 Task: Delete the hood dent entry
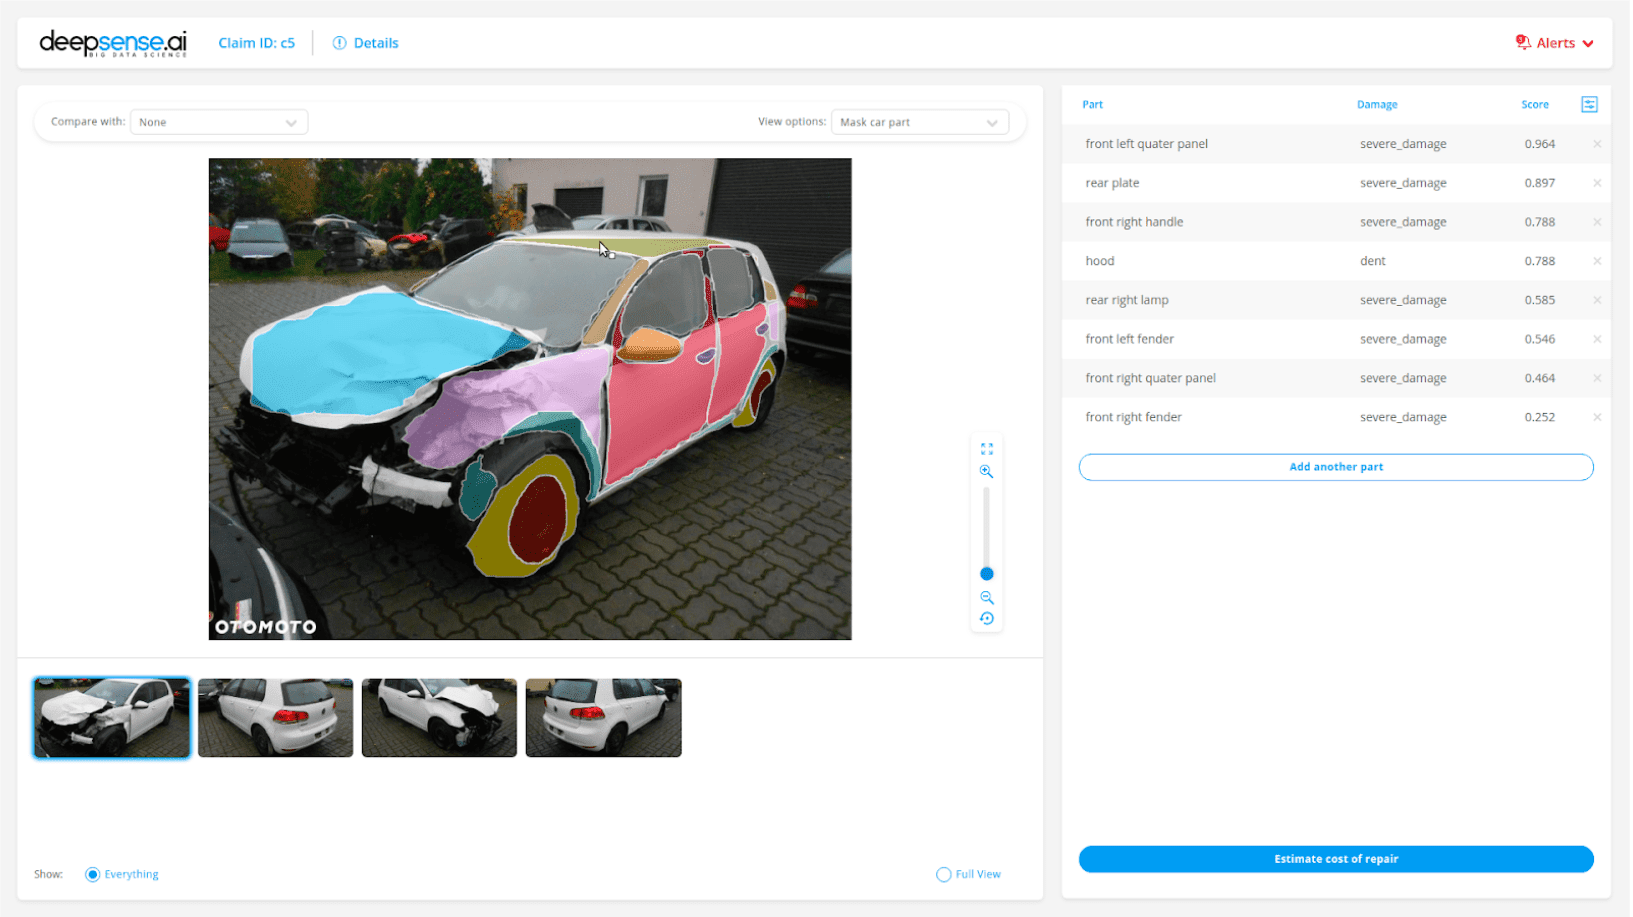1596,261
